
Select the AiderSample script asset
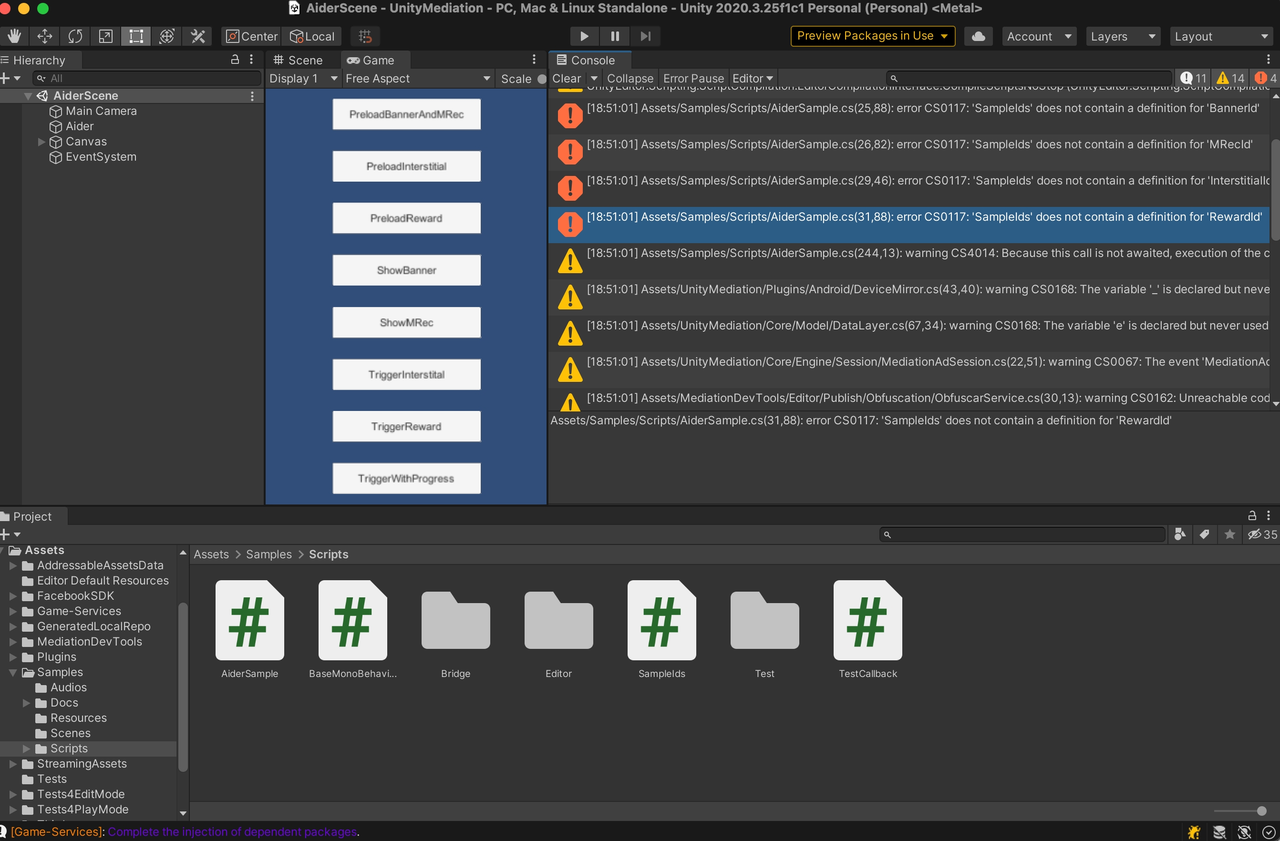click(x=250, y=630)
